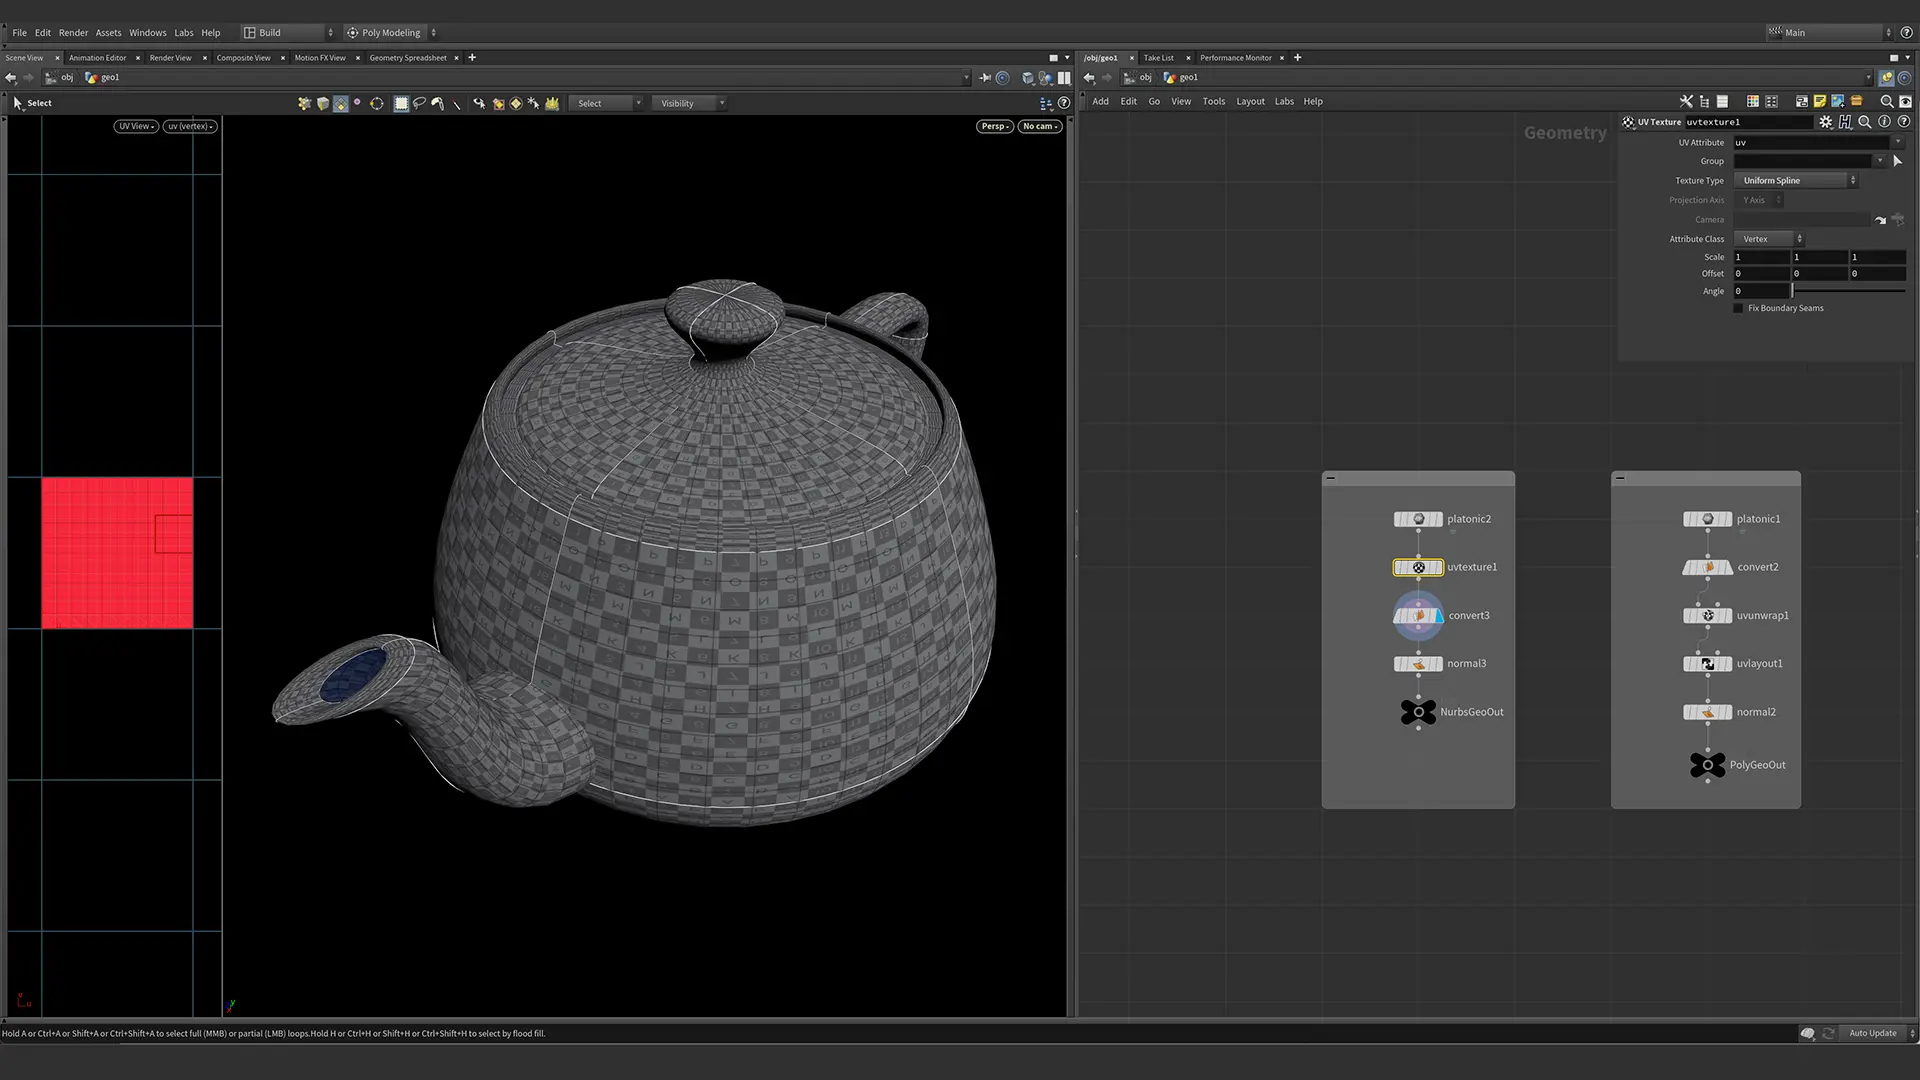Select the convert3 node
Screen dimensions: 1920x1080
click(1418, 615)
